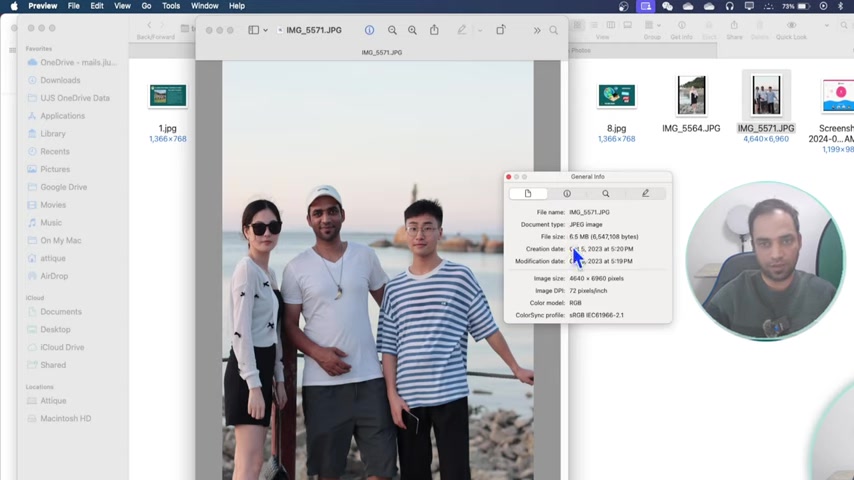This screenshot has width=854, height=480.
Task: Open Recents in Finder sidebar
Action: pyautogui.click(x=48, y=151)
